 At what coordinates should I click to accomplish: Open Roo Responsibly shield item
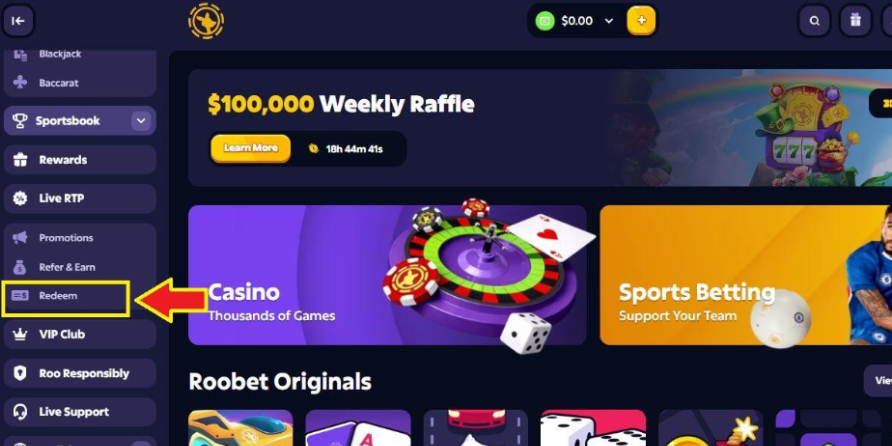click(80, 373)
